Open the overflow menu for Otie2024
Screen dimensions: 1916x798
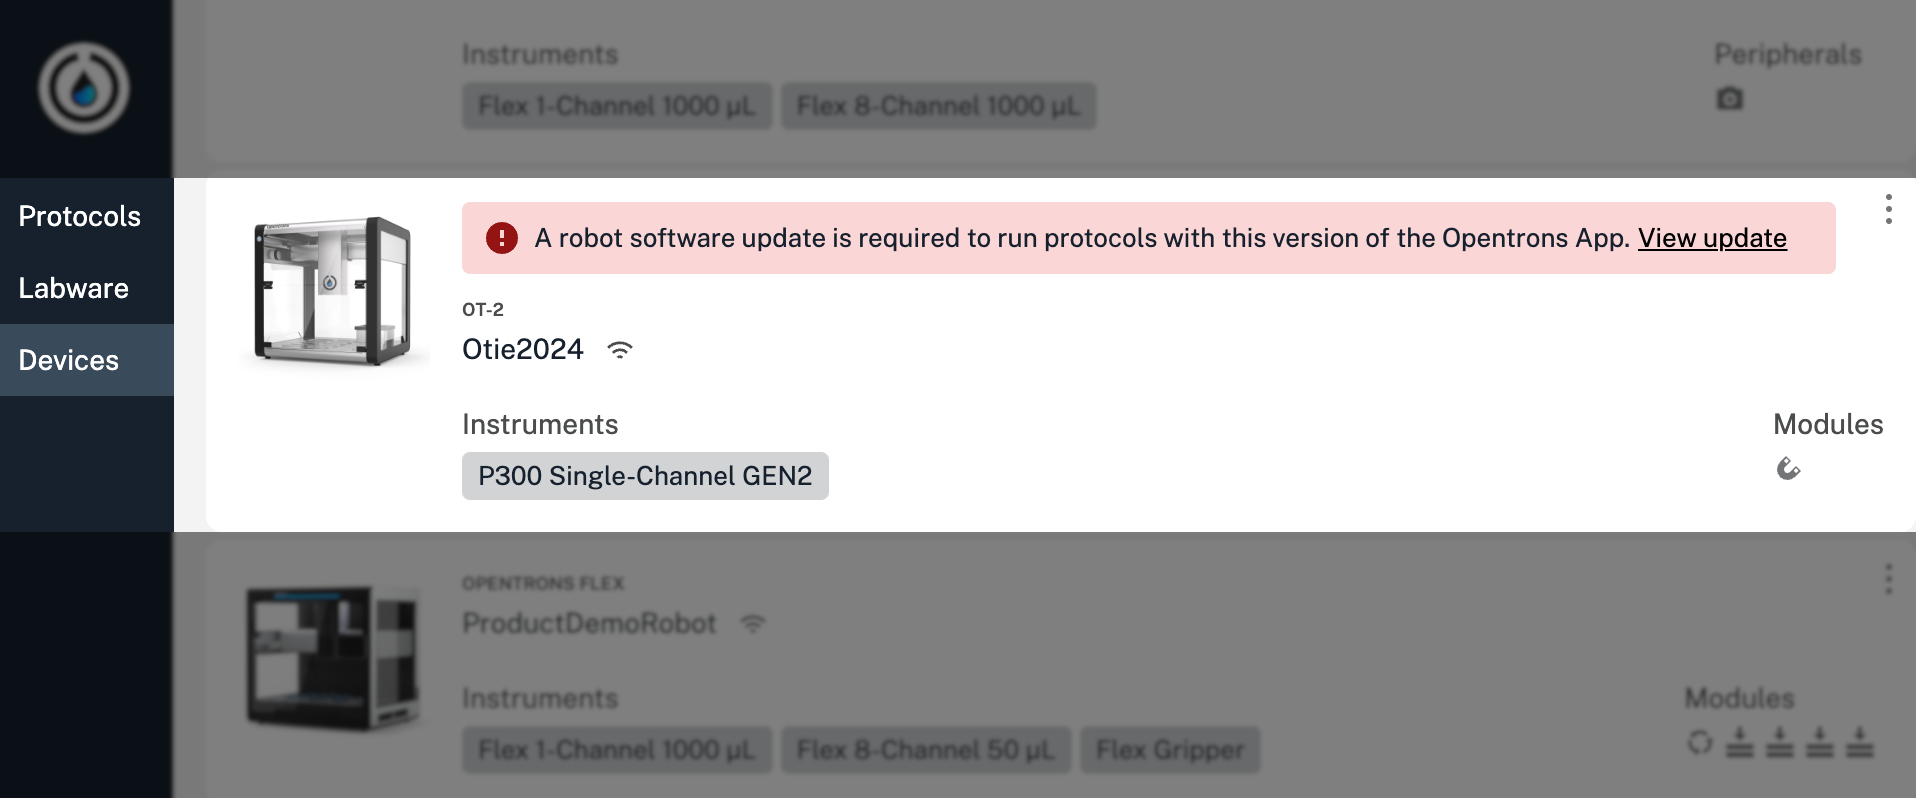tap(1888, 210)
